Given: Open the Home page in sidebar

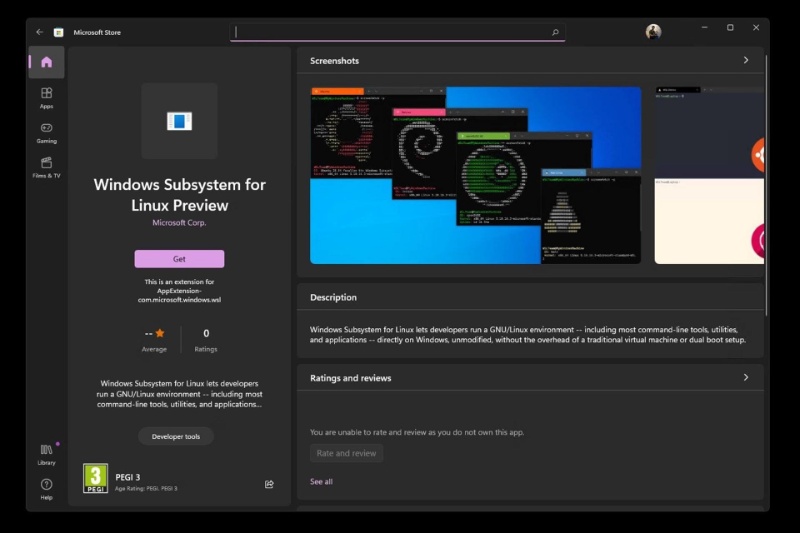Looking at the screenshot, I should tap(46, 62).
